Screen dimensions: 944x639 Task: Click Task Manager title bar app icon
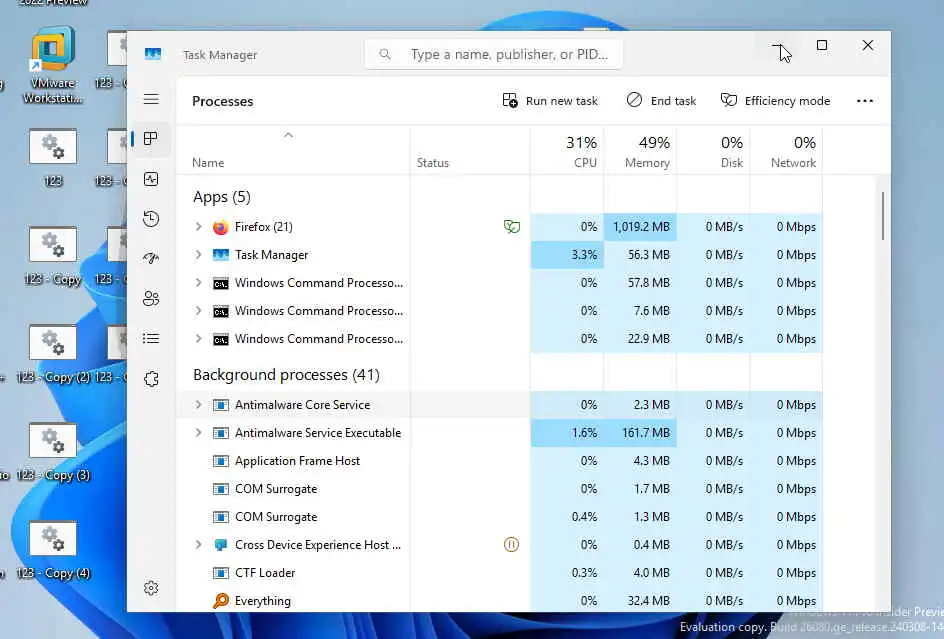[153, 54]
